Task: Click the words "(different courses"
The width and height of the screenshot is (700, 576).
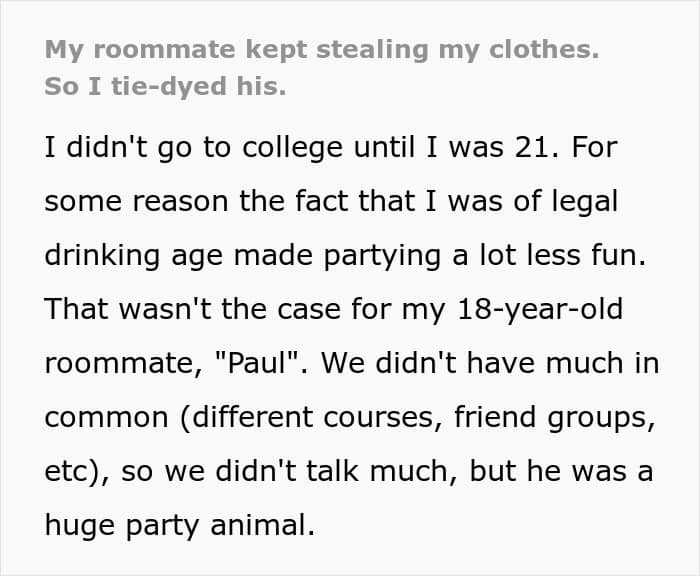Action: coord(289,416)
